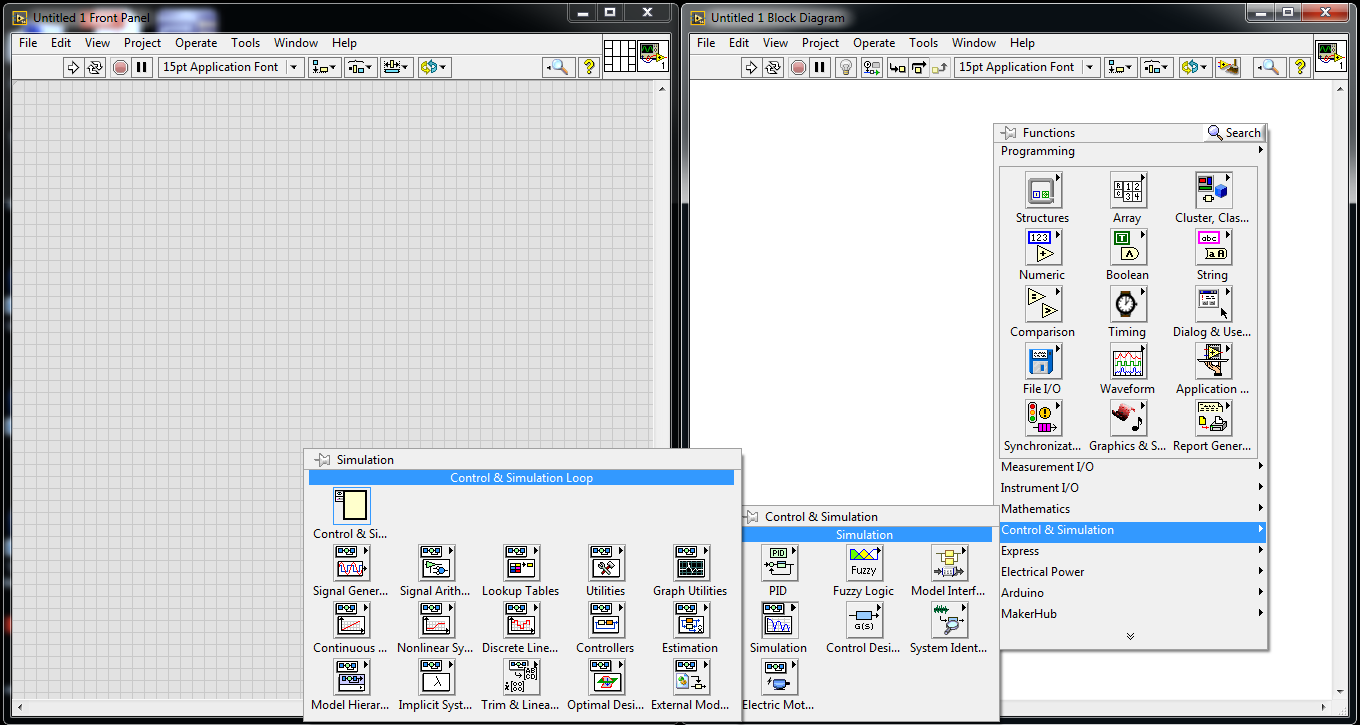
Task: Click Search button in Functions palette
Action: pos(1234,132)
